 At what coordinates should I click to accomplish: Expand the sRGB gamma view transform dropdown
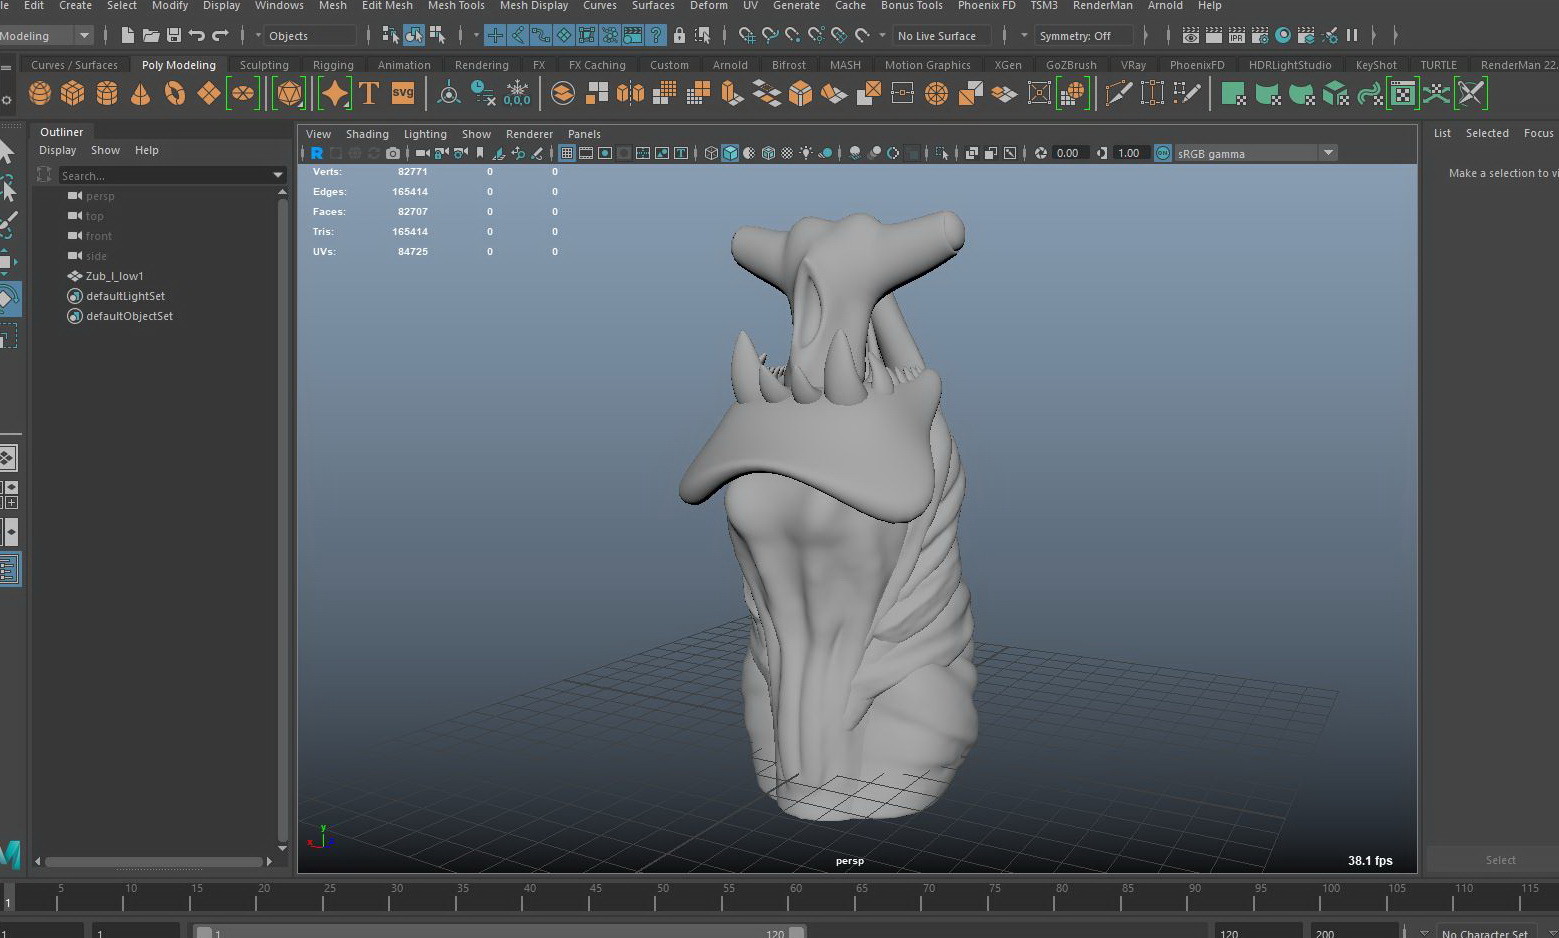coord(1328,153)
